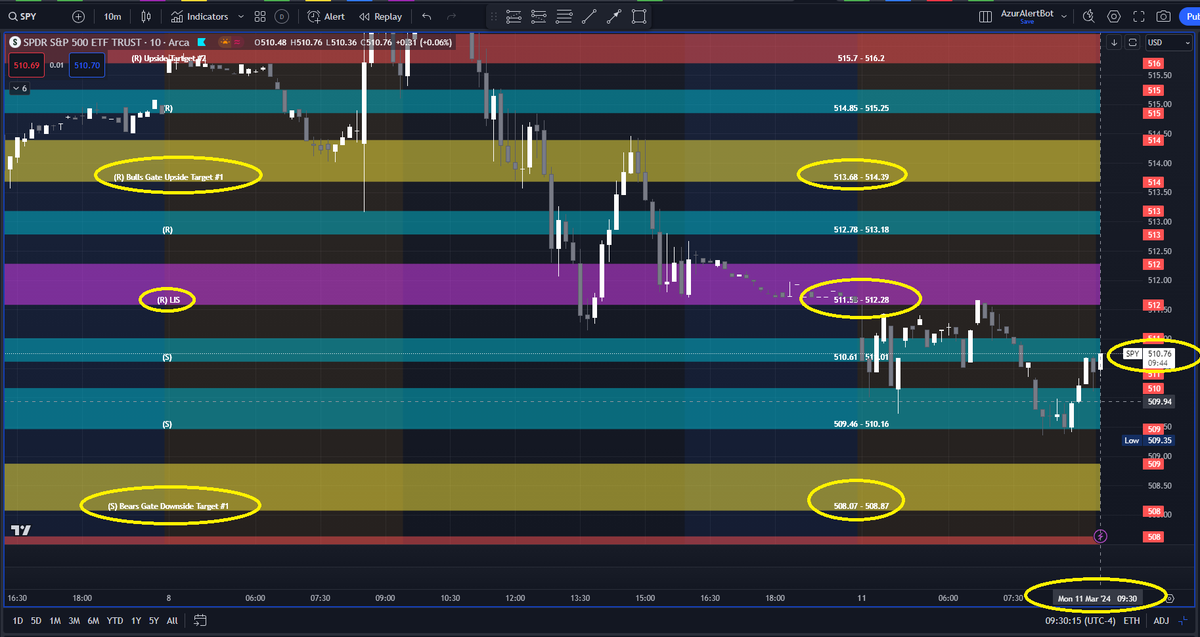The width and height of the screenshot is (1200, 637).
Task: Start bar Replay mode
Action: pos(381,17)
